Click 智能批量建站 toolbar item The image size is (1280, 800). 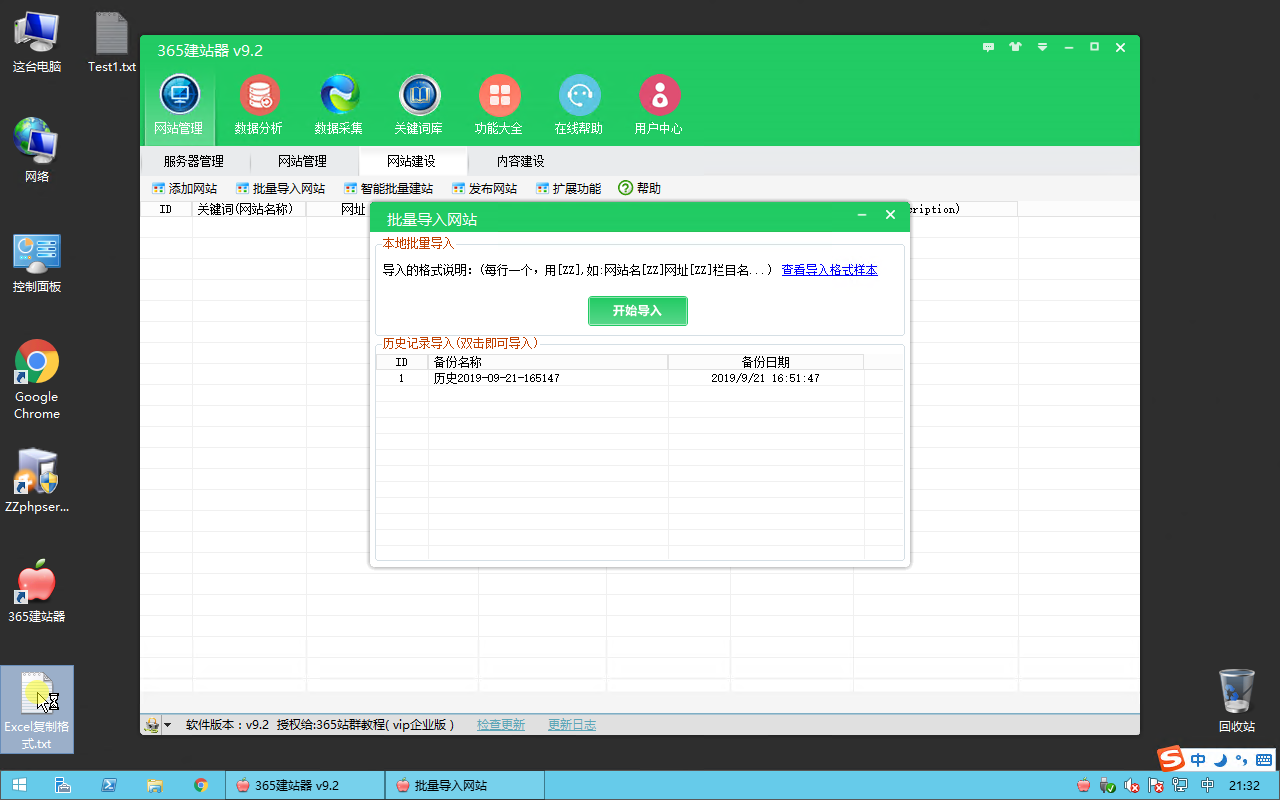388,188
